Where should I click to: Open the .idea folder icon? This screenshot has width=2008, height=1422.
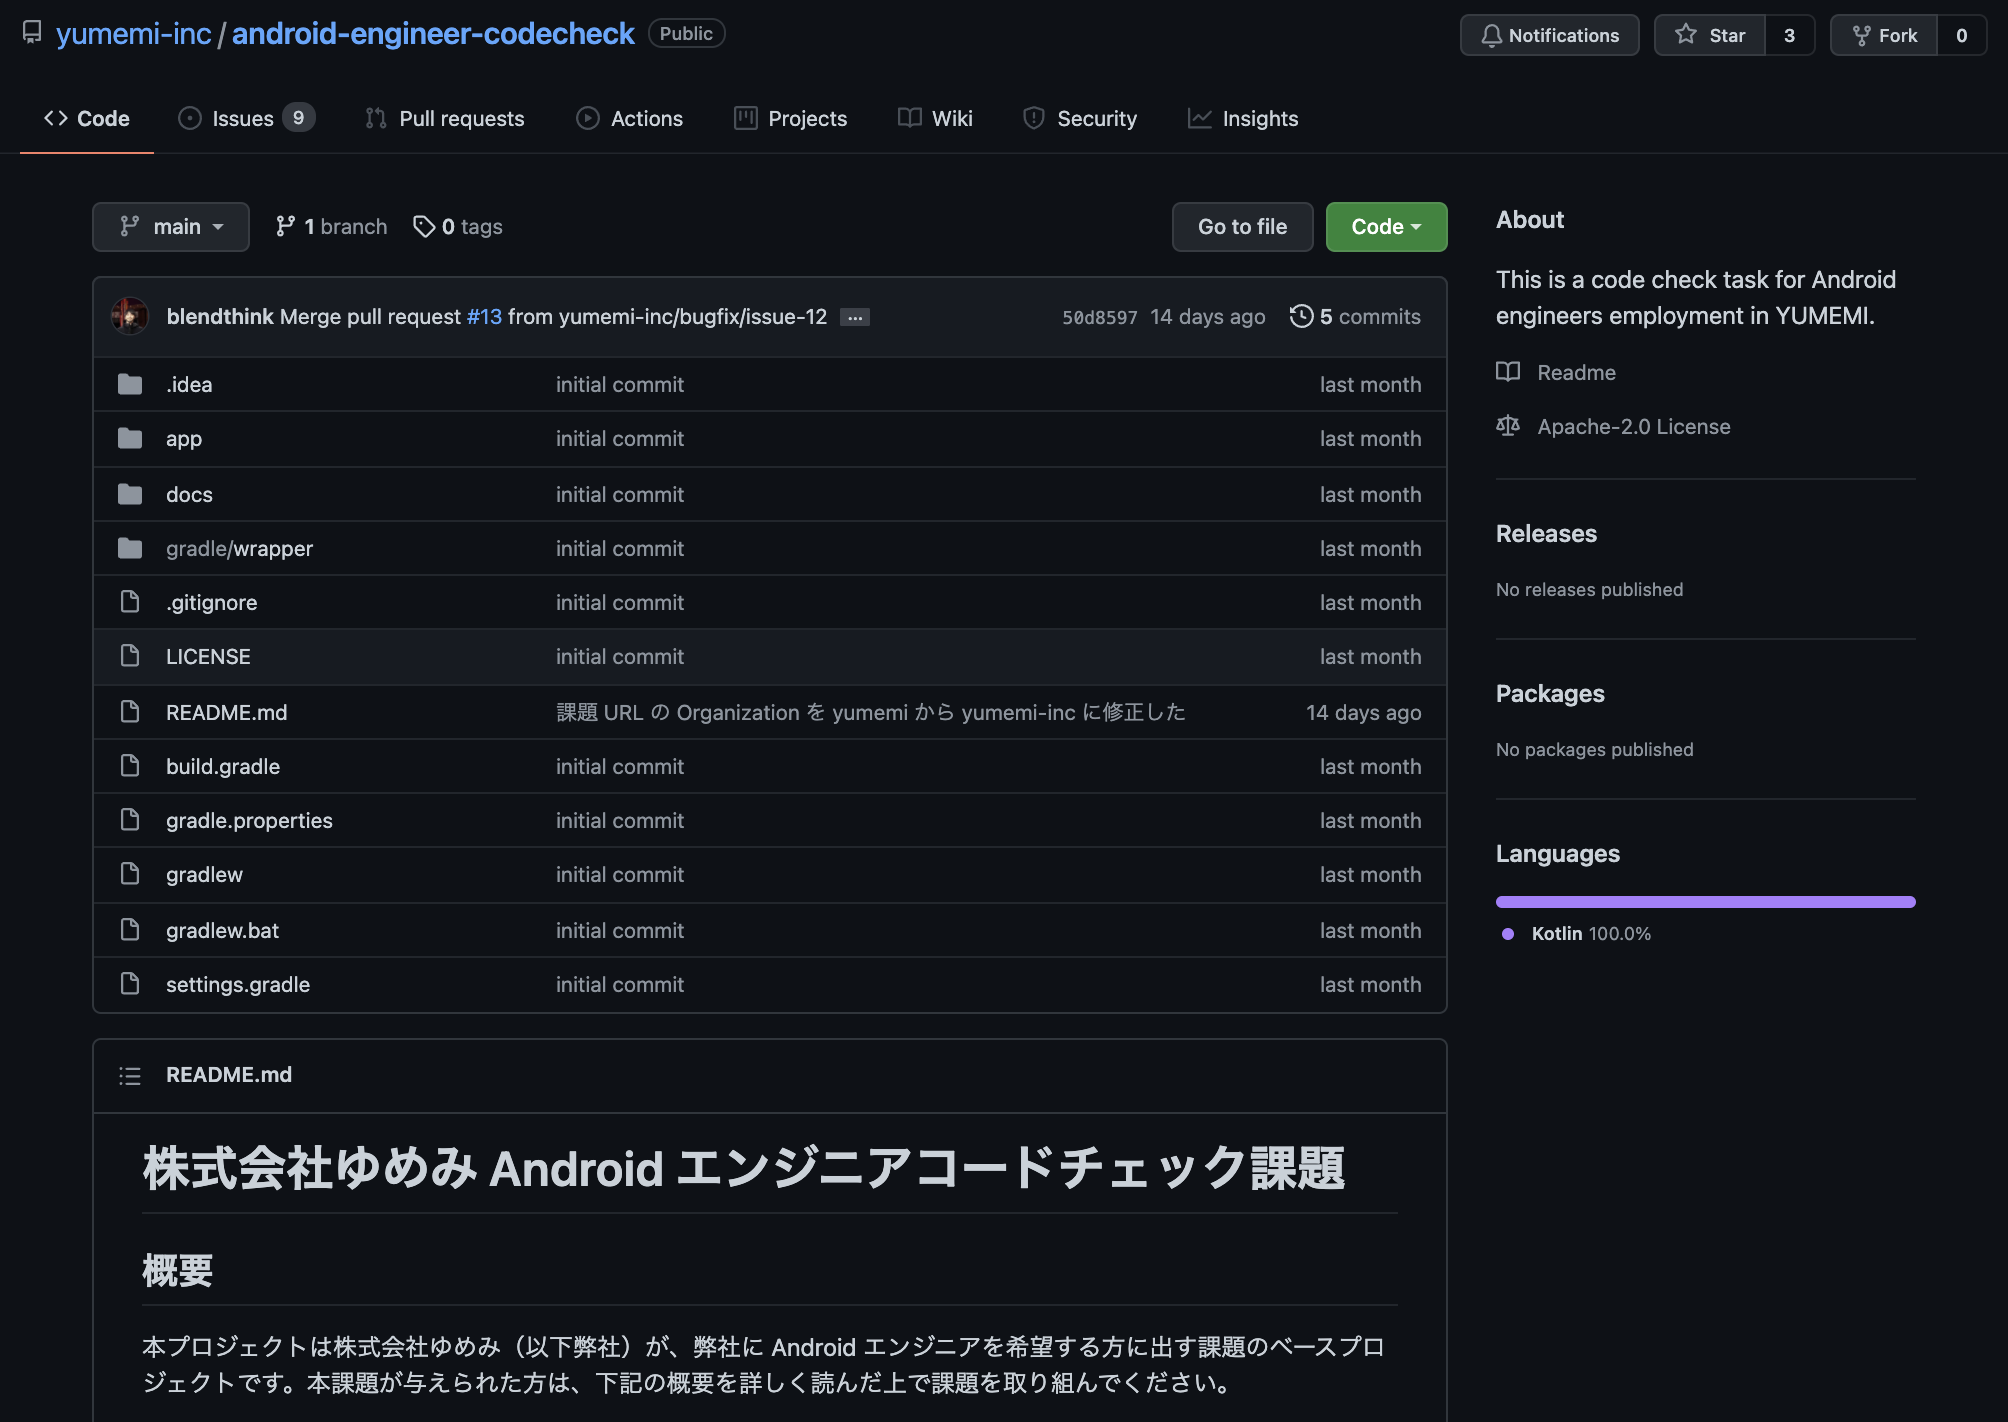(130, 384)
